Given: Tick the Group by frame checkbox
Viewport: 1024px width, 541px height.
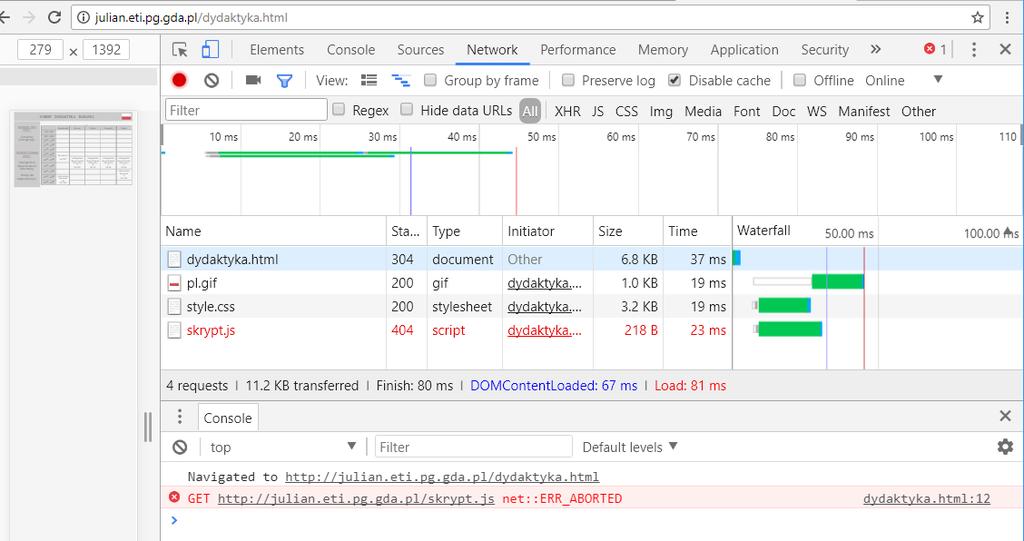Looking at the screenshot, I should click(430, 80).
